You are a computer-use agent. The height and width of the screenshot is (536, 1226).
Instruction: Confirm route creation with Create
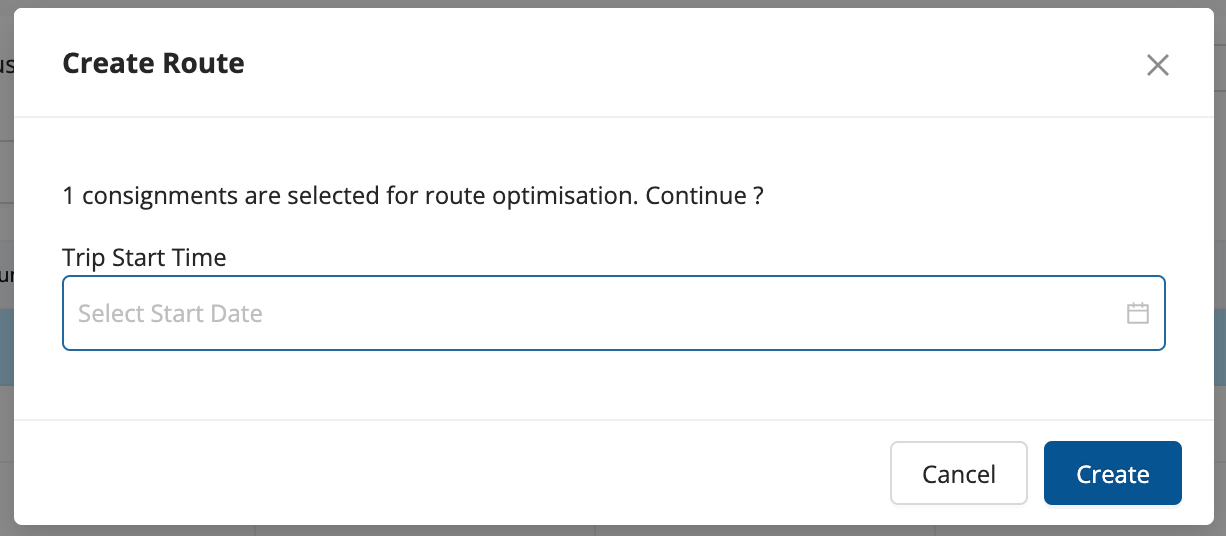coord(1112,473)
